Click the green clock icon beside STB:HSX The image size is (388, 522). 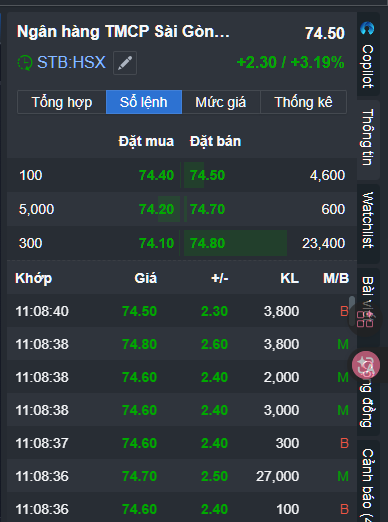click(x=25, y=63)
